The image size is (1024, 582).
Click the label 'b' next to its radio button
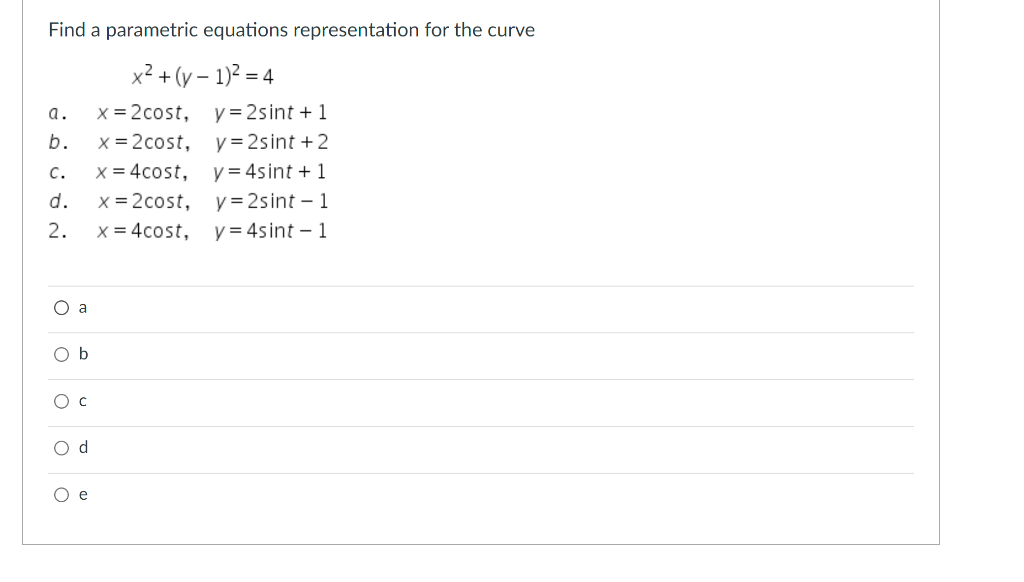[x=81, y=354]
